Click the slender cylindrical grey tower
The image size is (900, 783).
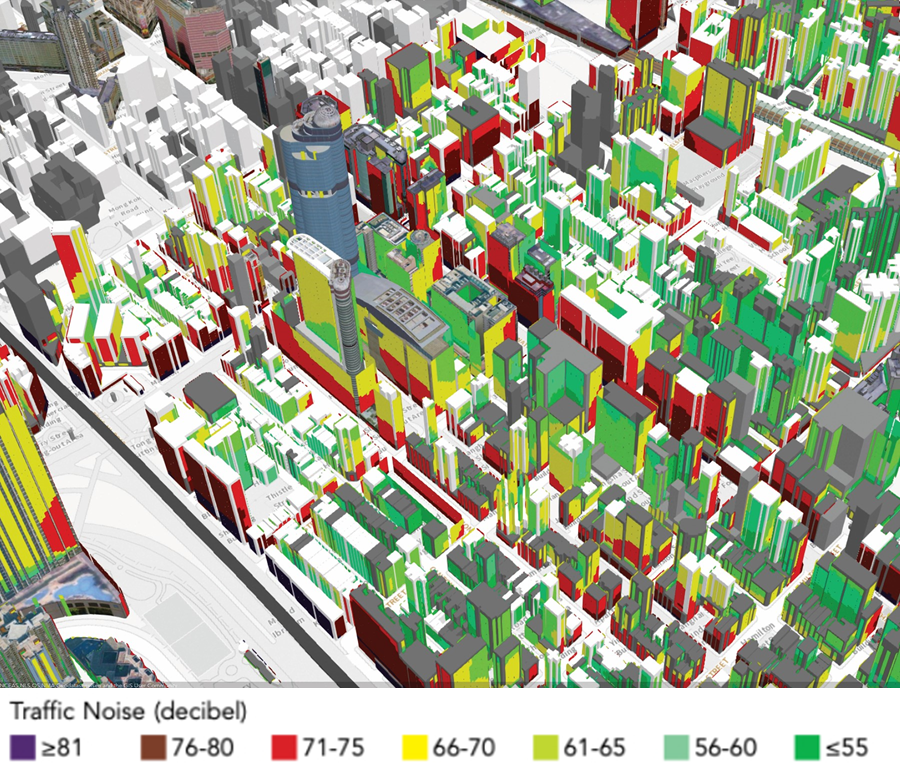click(345, 320)
